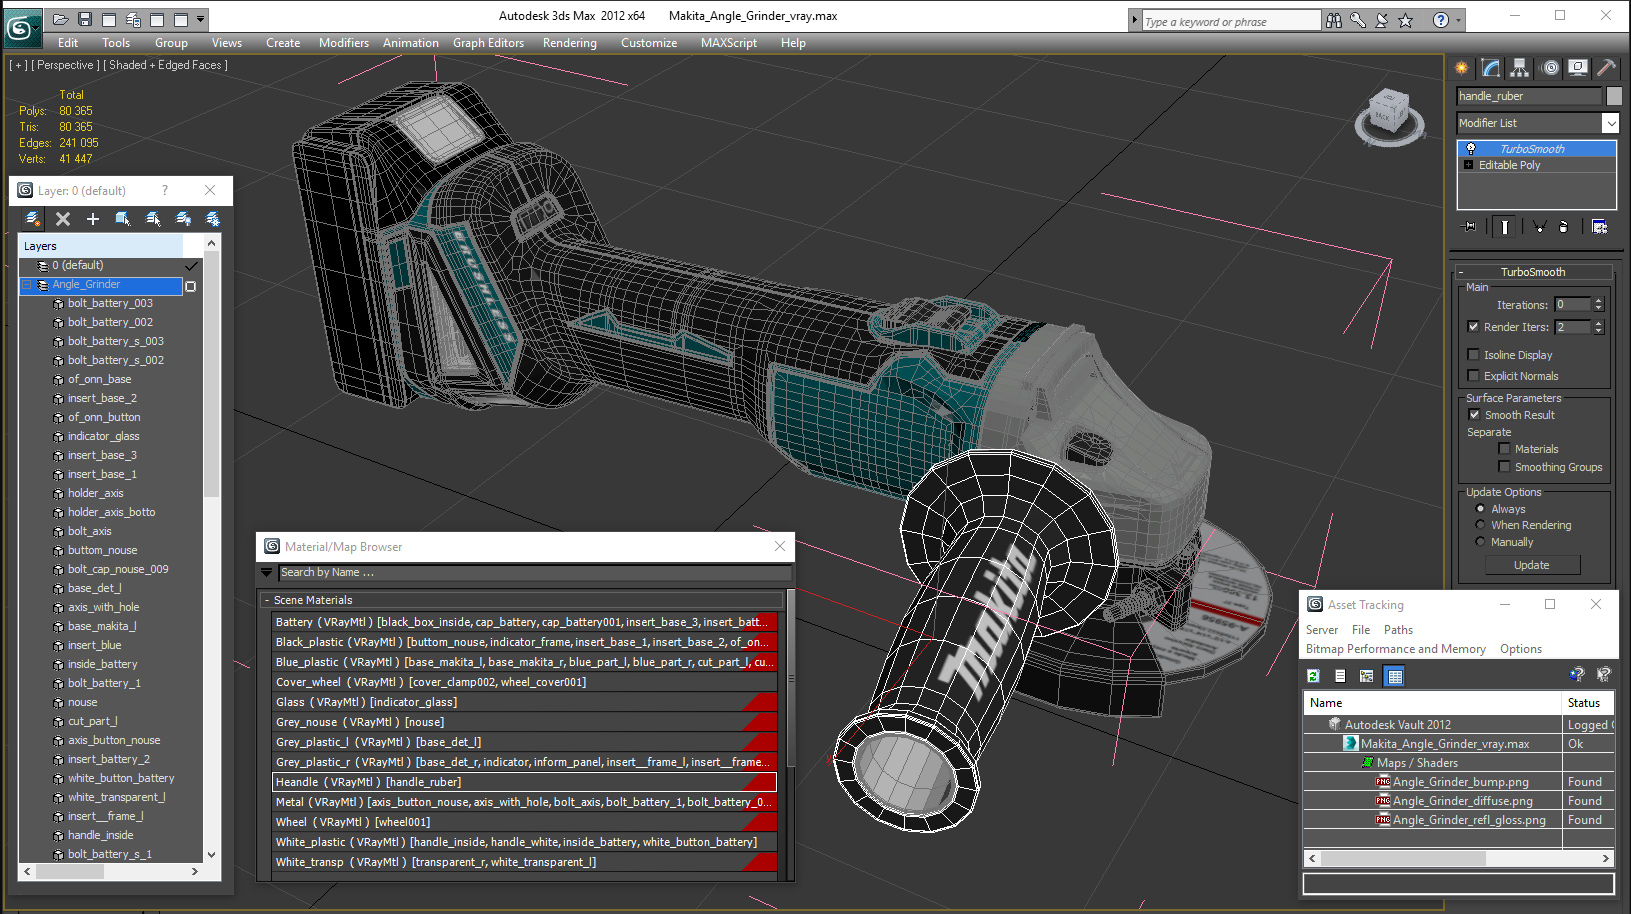This screenshot has height=914, width=1631.
Task: Open the Modify command panel tab
Action: point(1491,68)
